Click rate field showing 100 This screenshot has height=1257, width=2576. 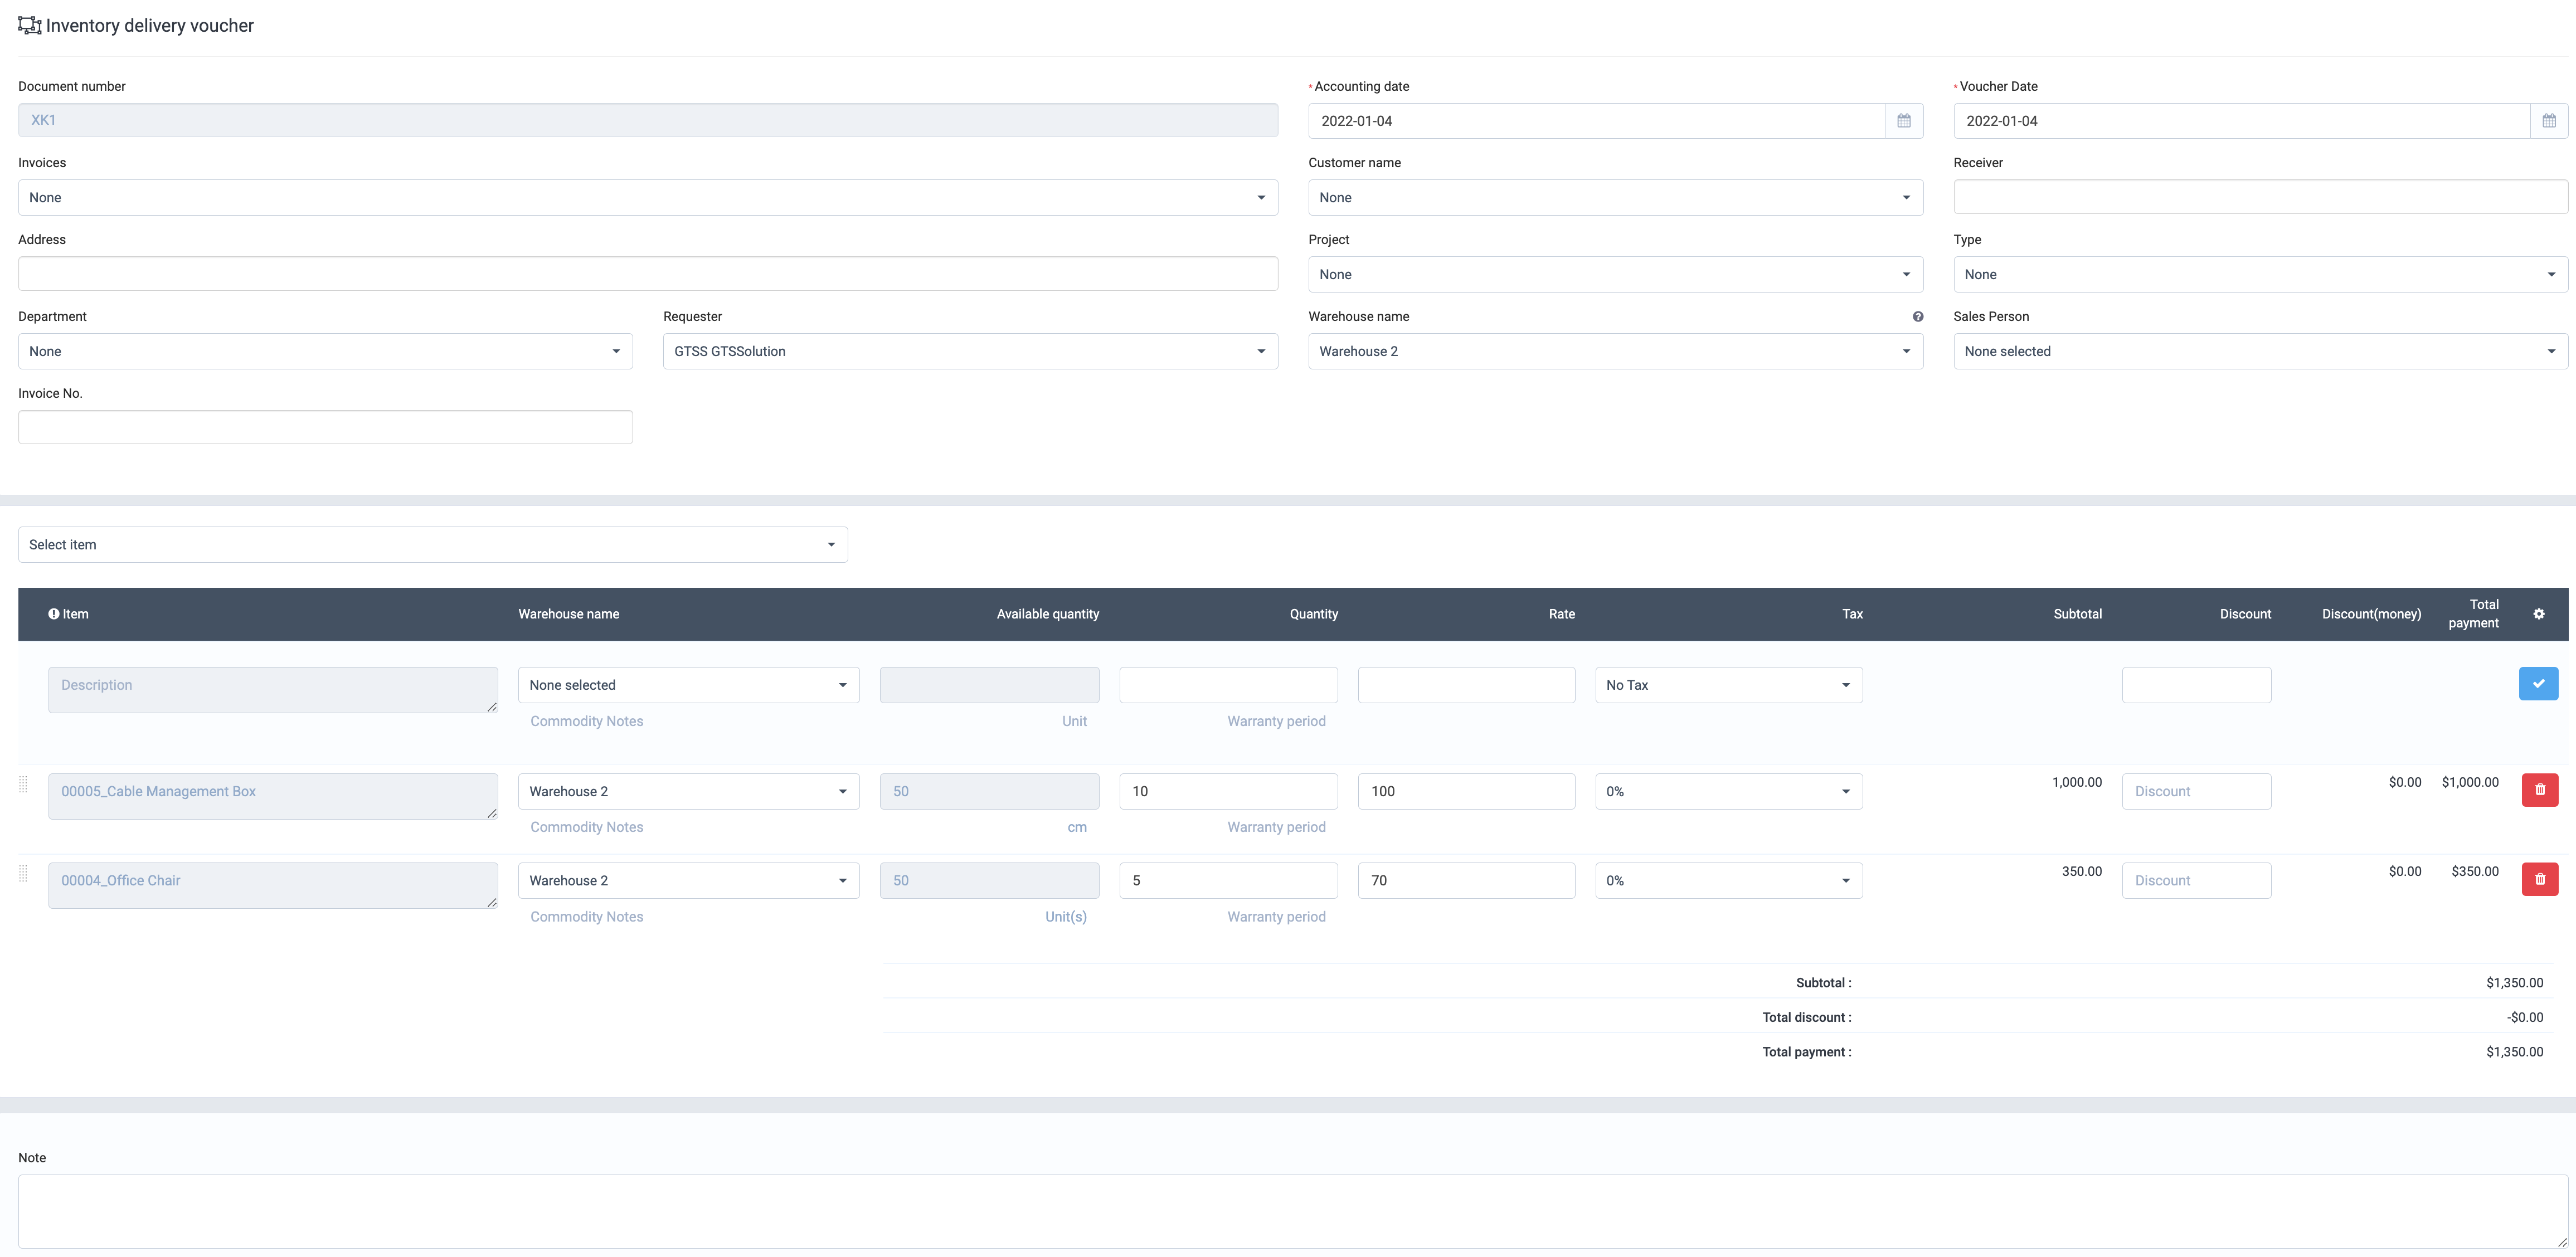point(1466,791)
